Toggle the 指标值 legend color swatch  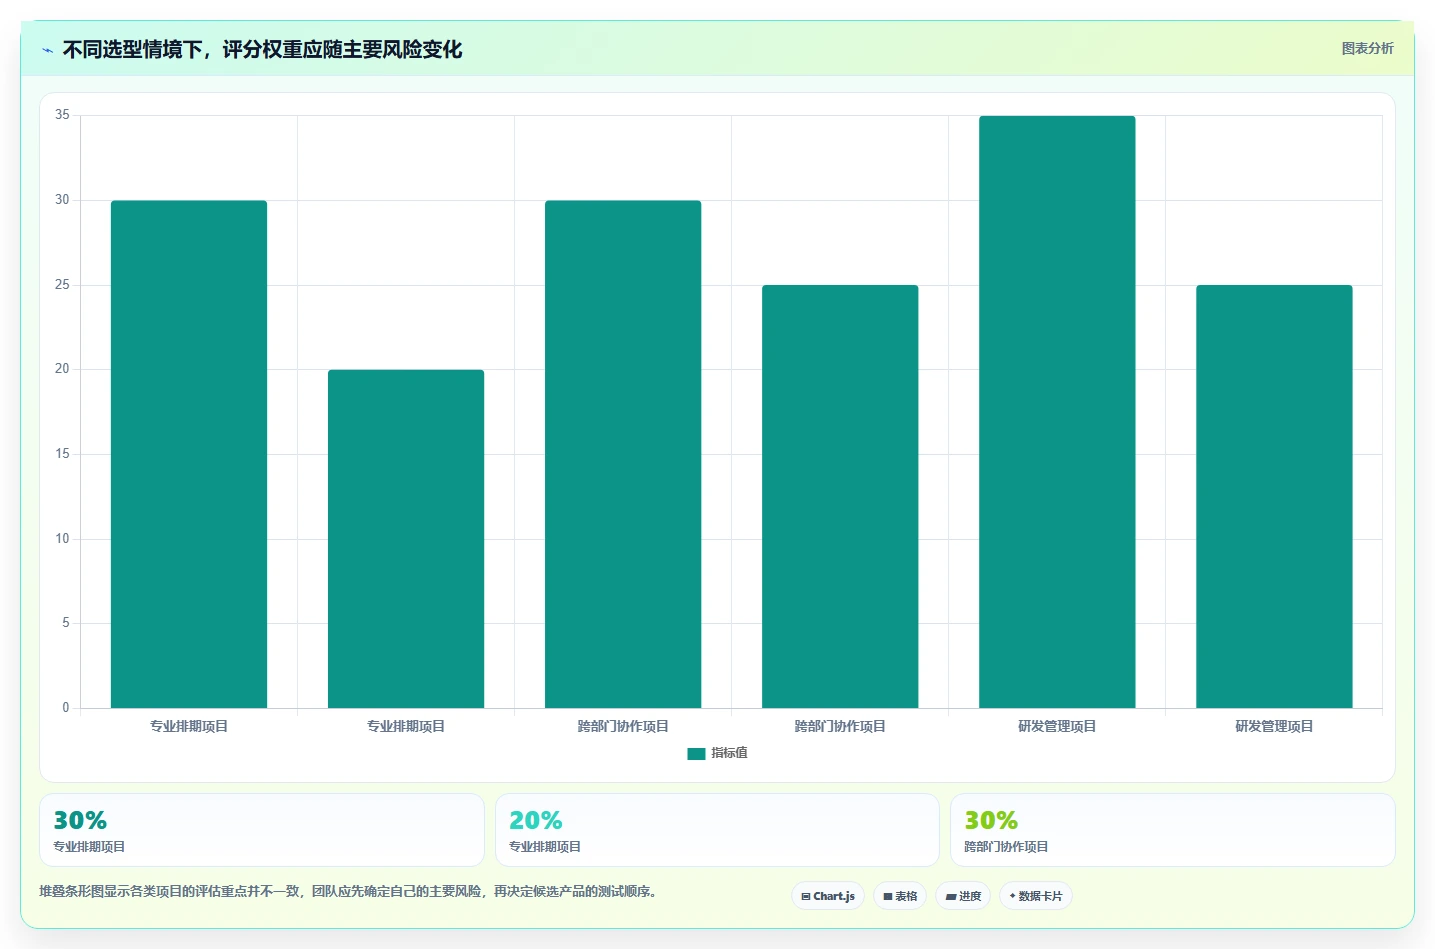point(696,753)
